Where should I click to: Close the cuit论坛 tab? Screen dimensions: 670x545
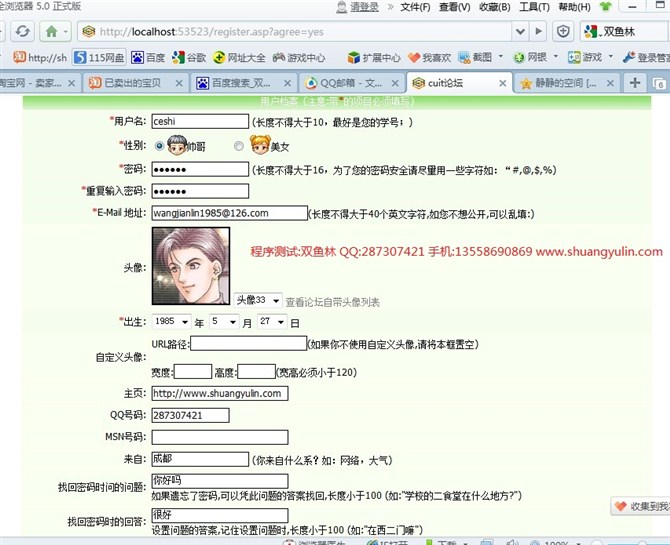coord(502,83)
